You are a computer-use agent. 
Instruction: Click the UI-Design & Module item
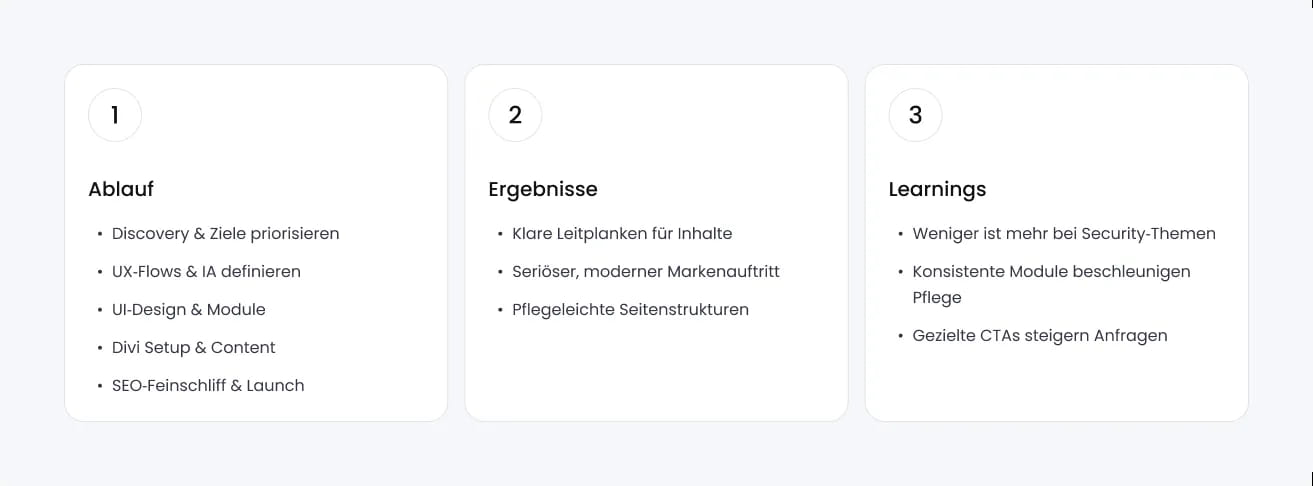click(188, 310)
